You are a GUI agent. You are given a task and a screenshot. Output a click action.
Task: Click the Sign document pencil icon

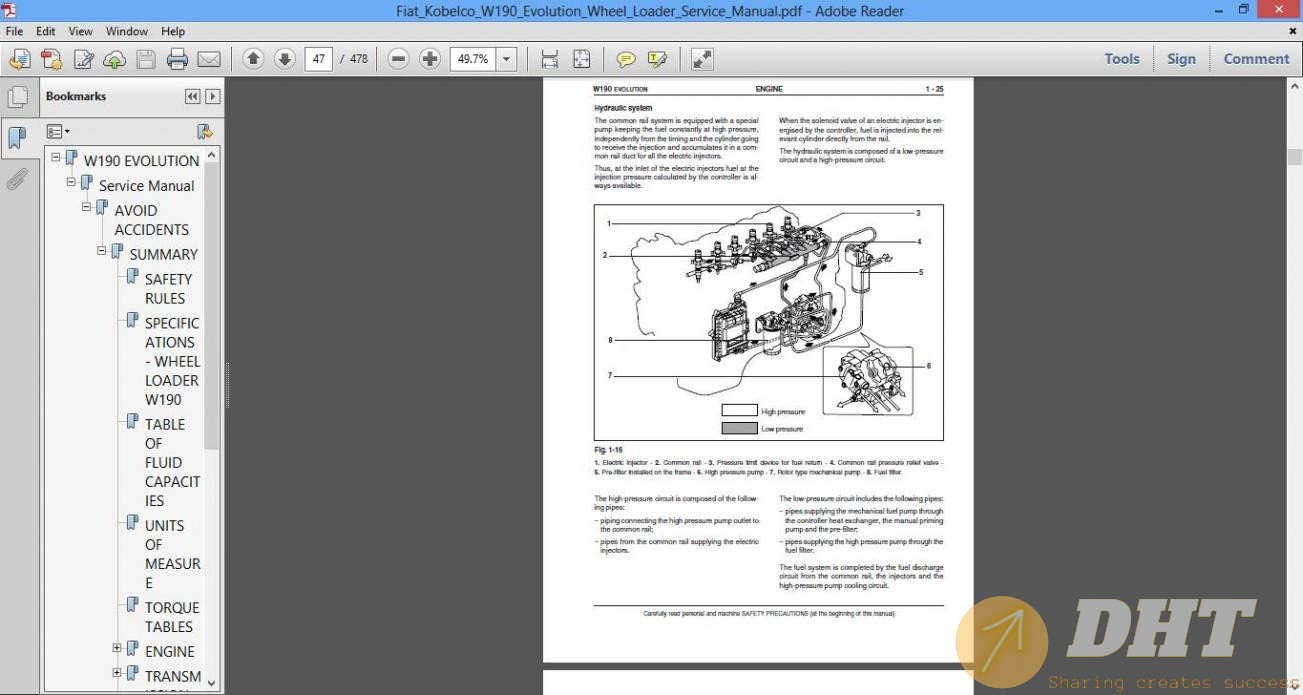83,59
